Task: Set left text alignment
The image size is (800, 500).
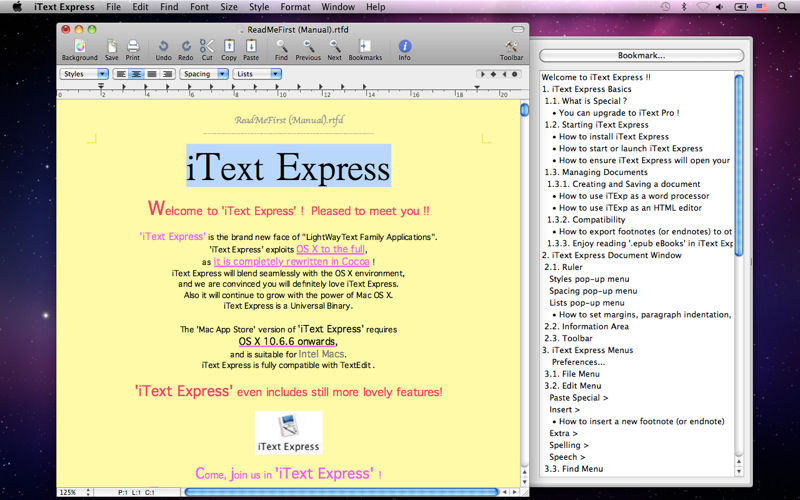Action: tap(121, 74)
